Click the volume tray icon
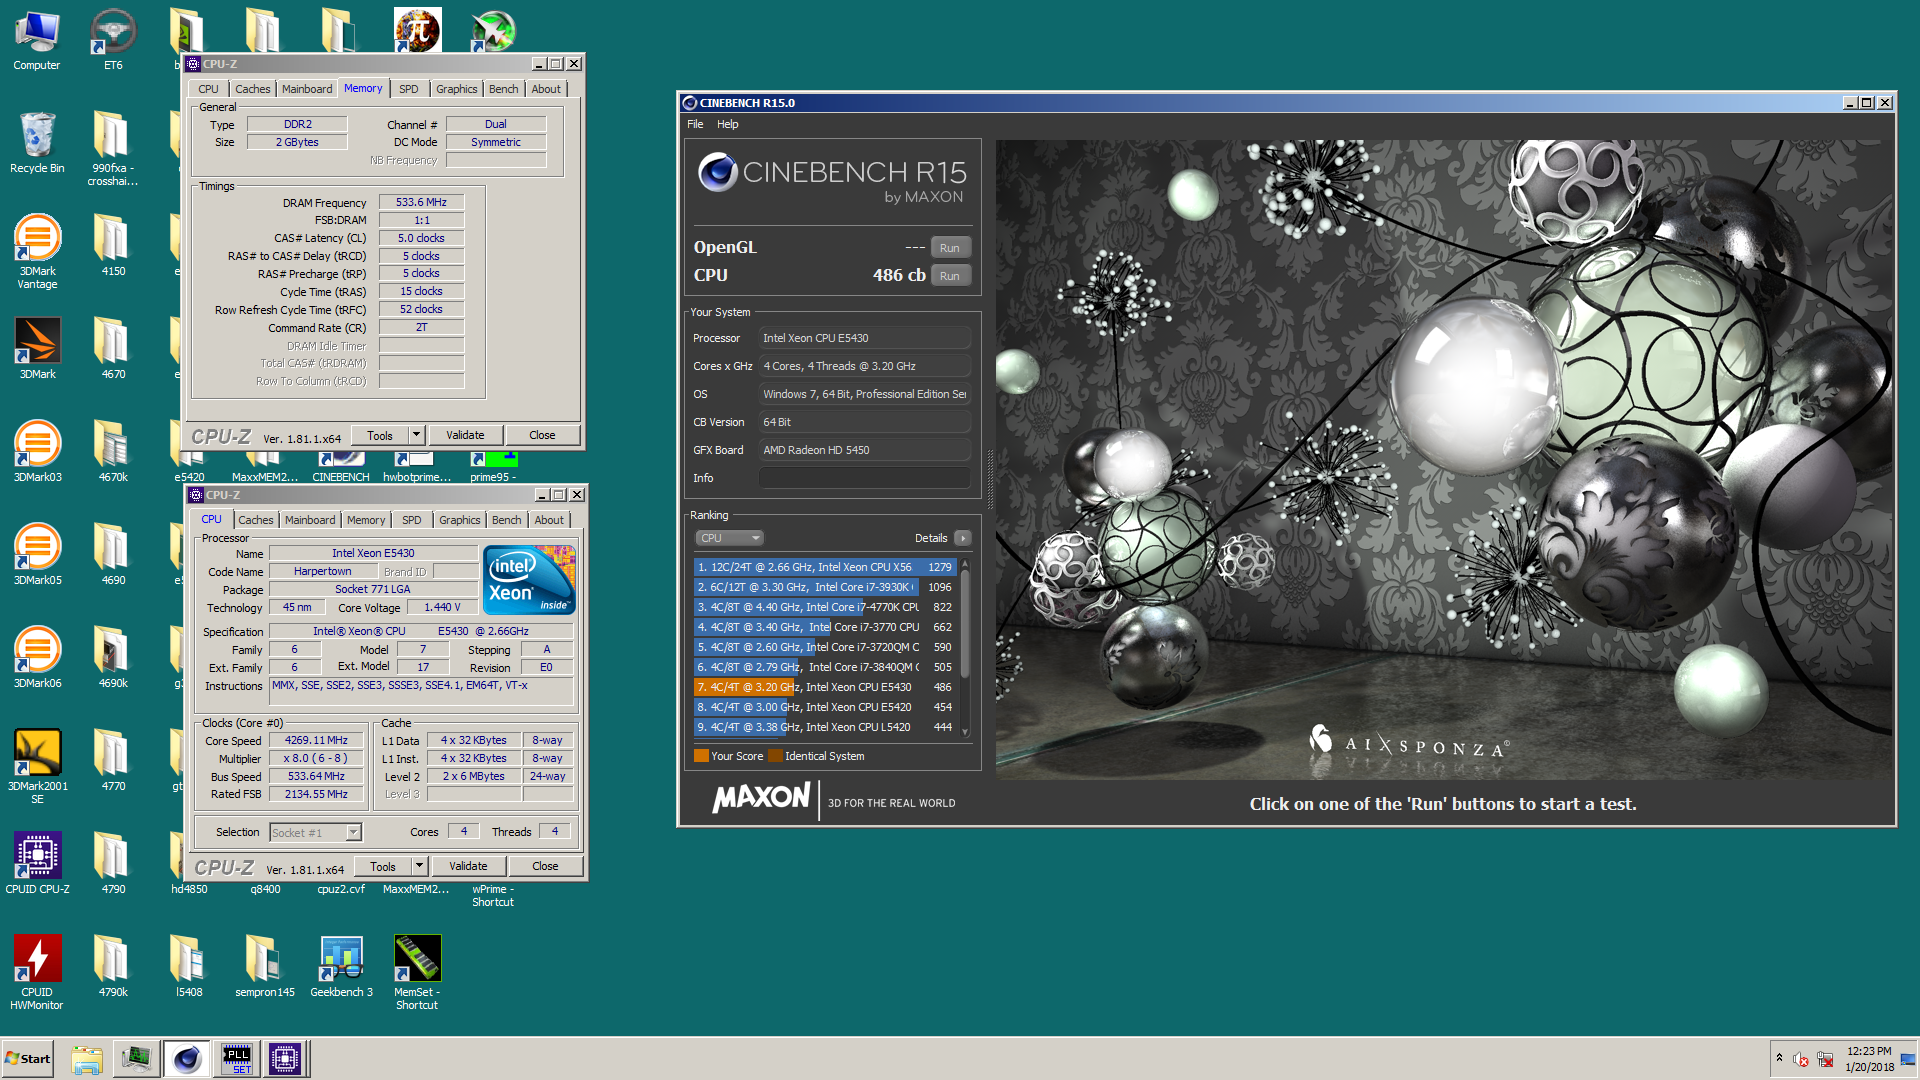This screenshot has height=1080, width=1920. click(x=1801, y=1059)
